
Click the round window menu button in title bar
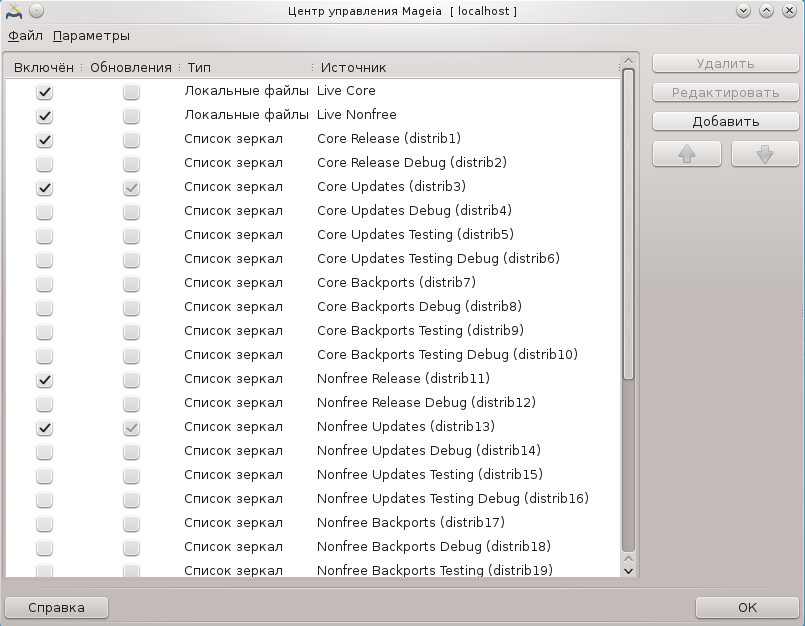tap(36, 11)
